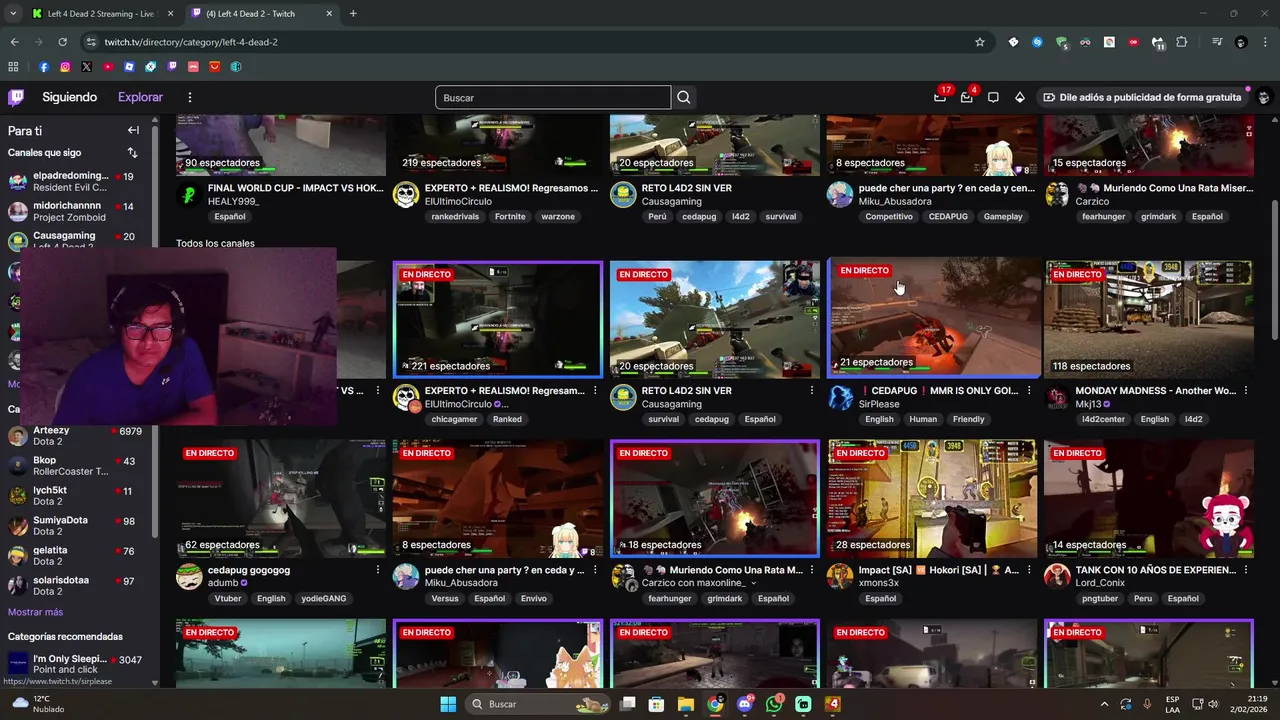Open browser apps grid icon

click(x=13, y=67)
